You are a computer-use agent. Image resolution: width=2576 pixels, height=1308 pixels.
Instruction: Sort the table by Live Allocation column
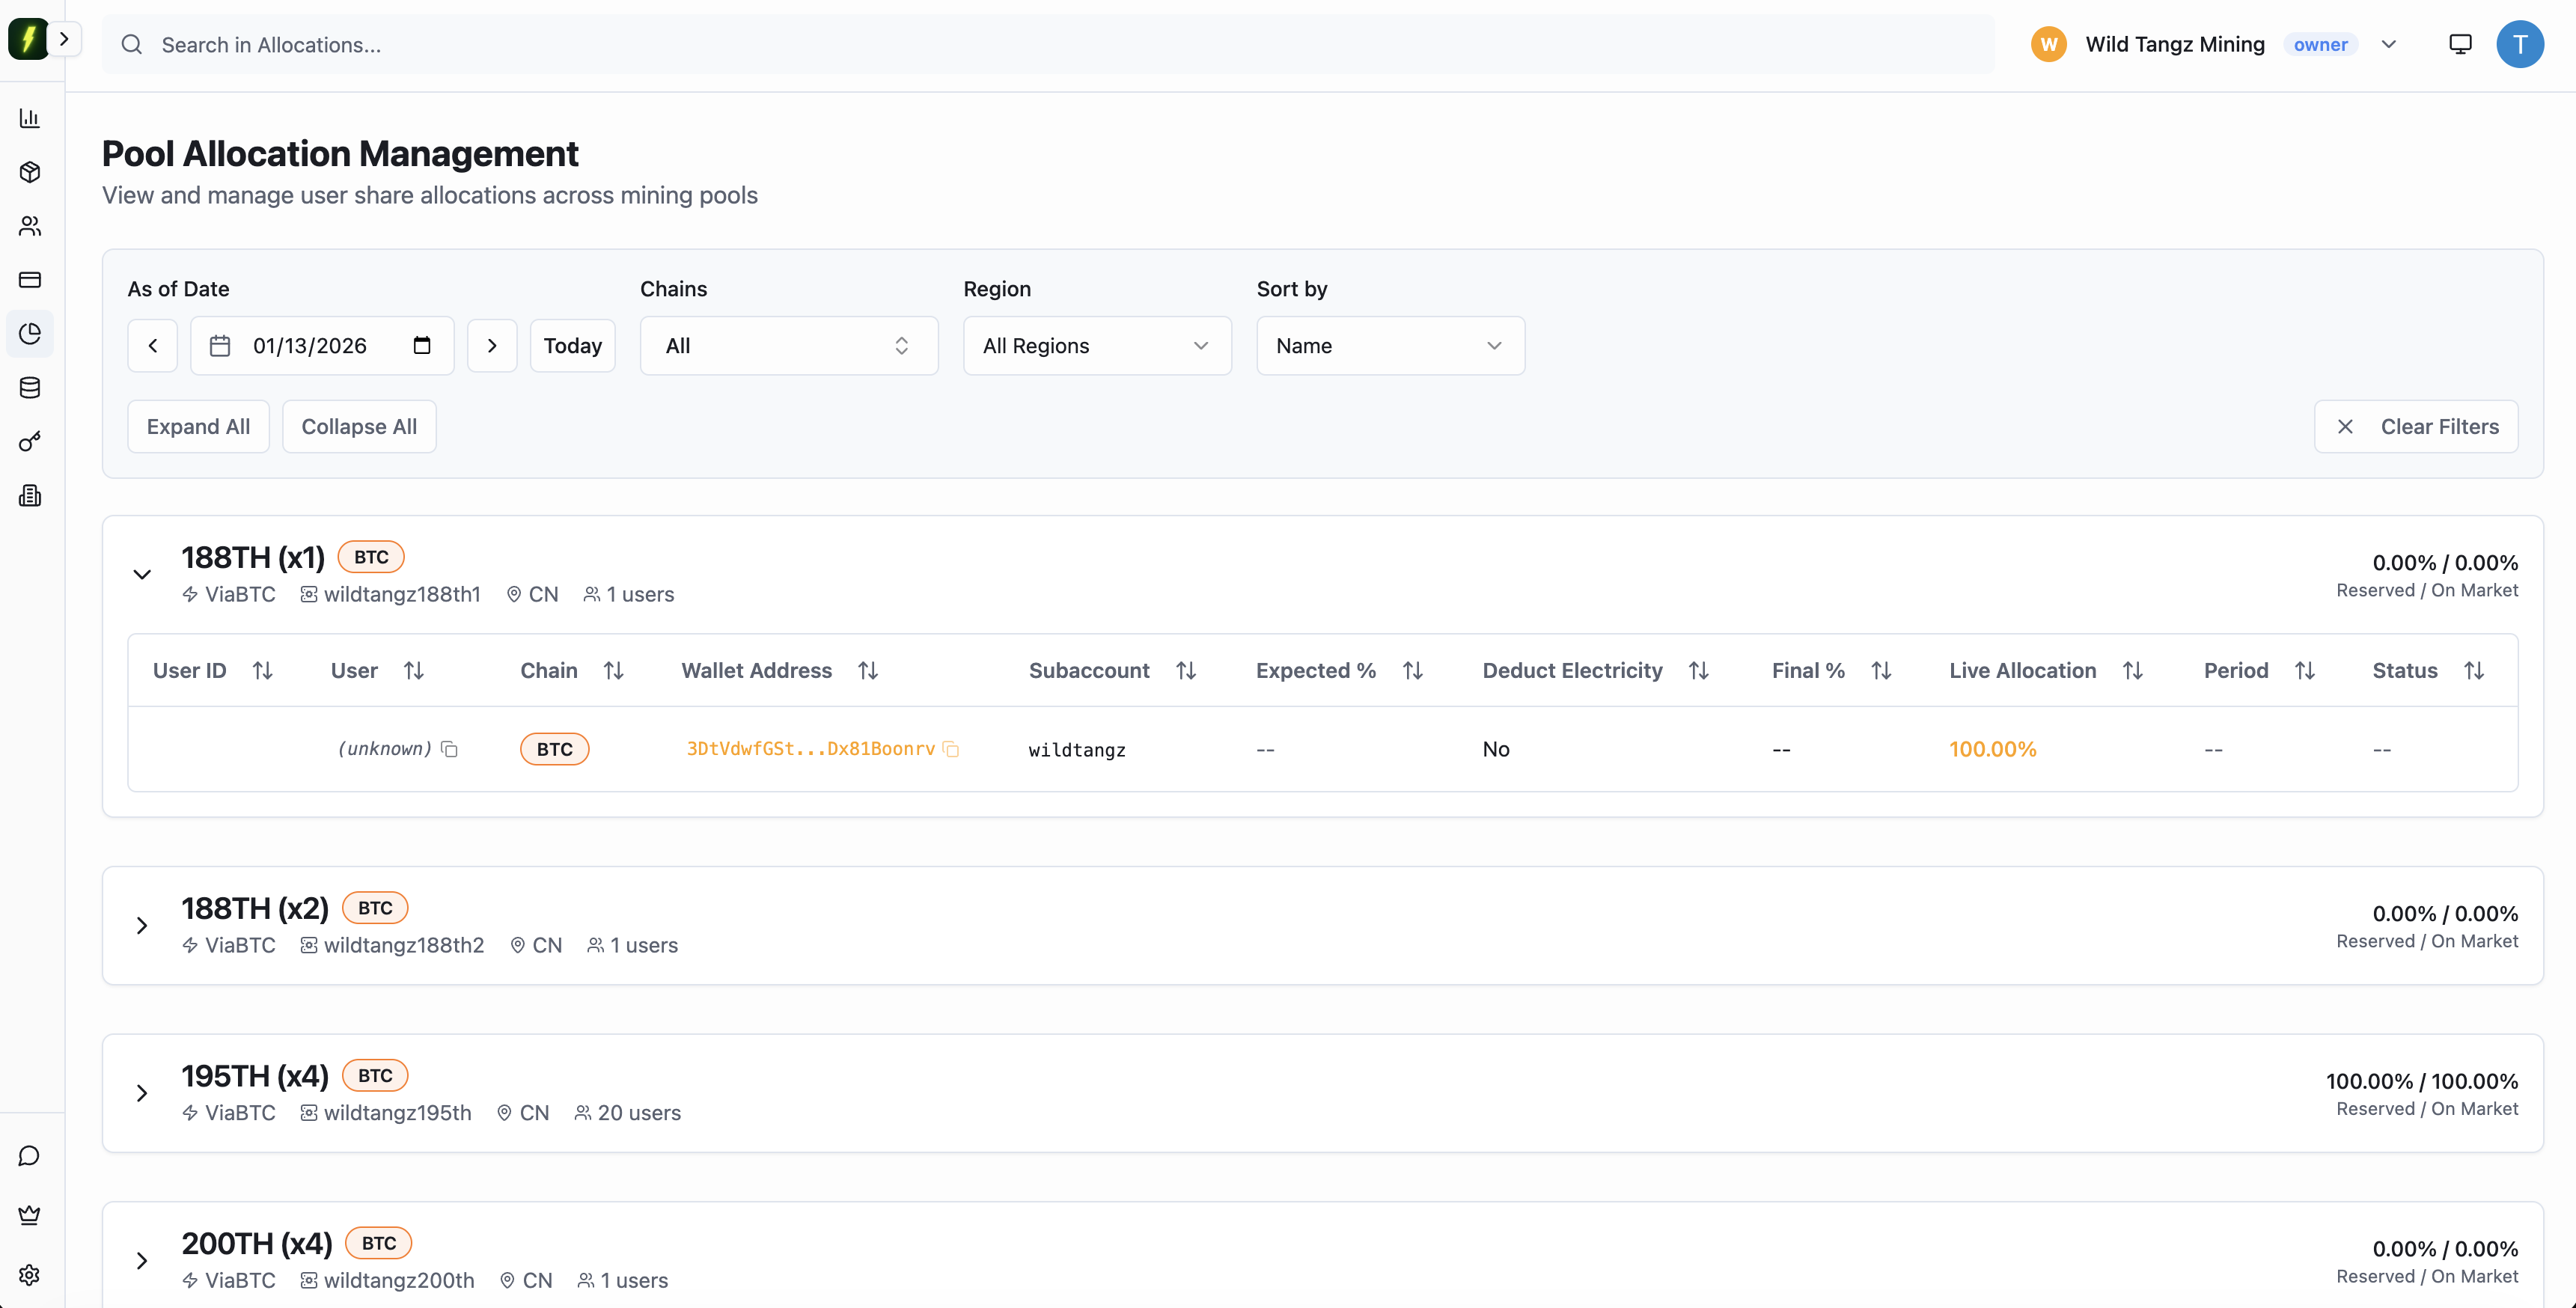[2133, 671]
